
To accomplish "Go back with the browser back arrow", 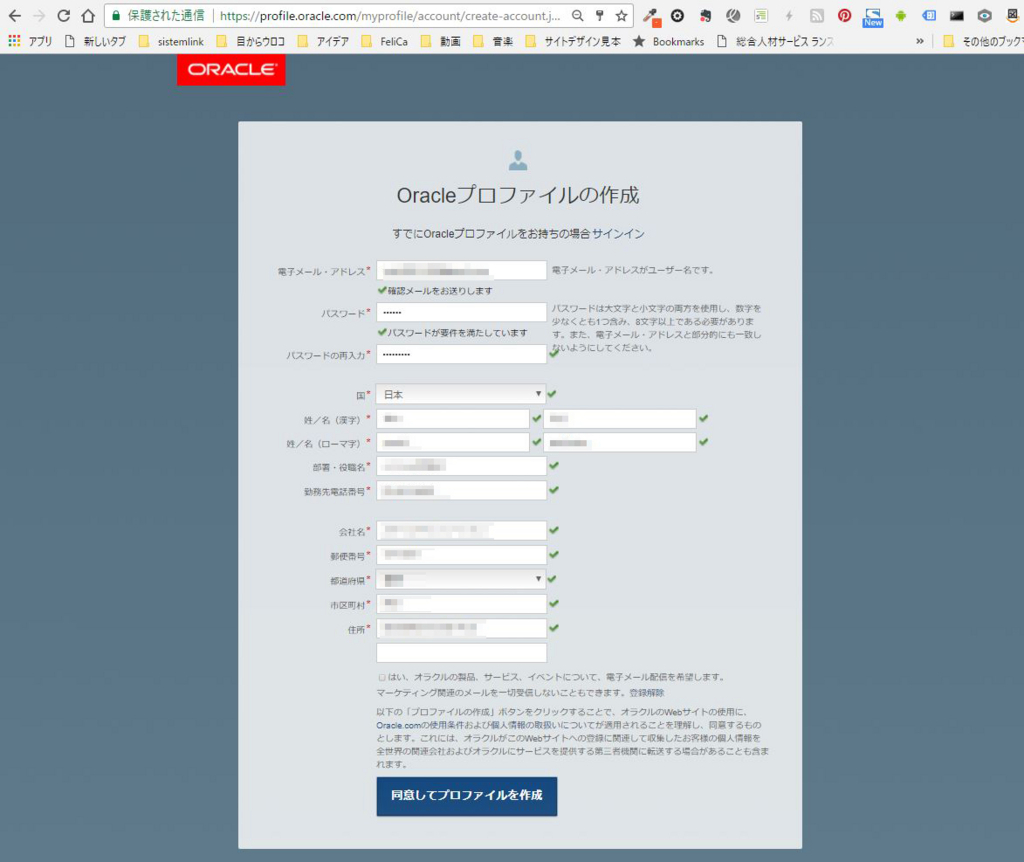I will pos(14,16).
